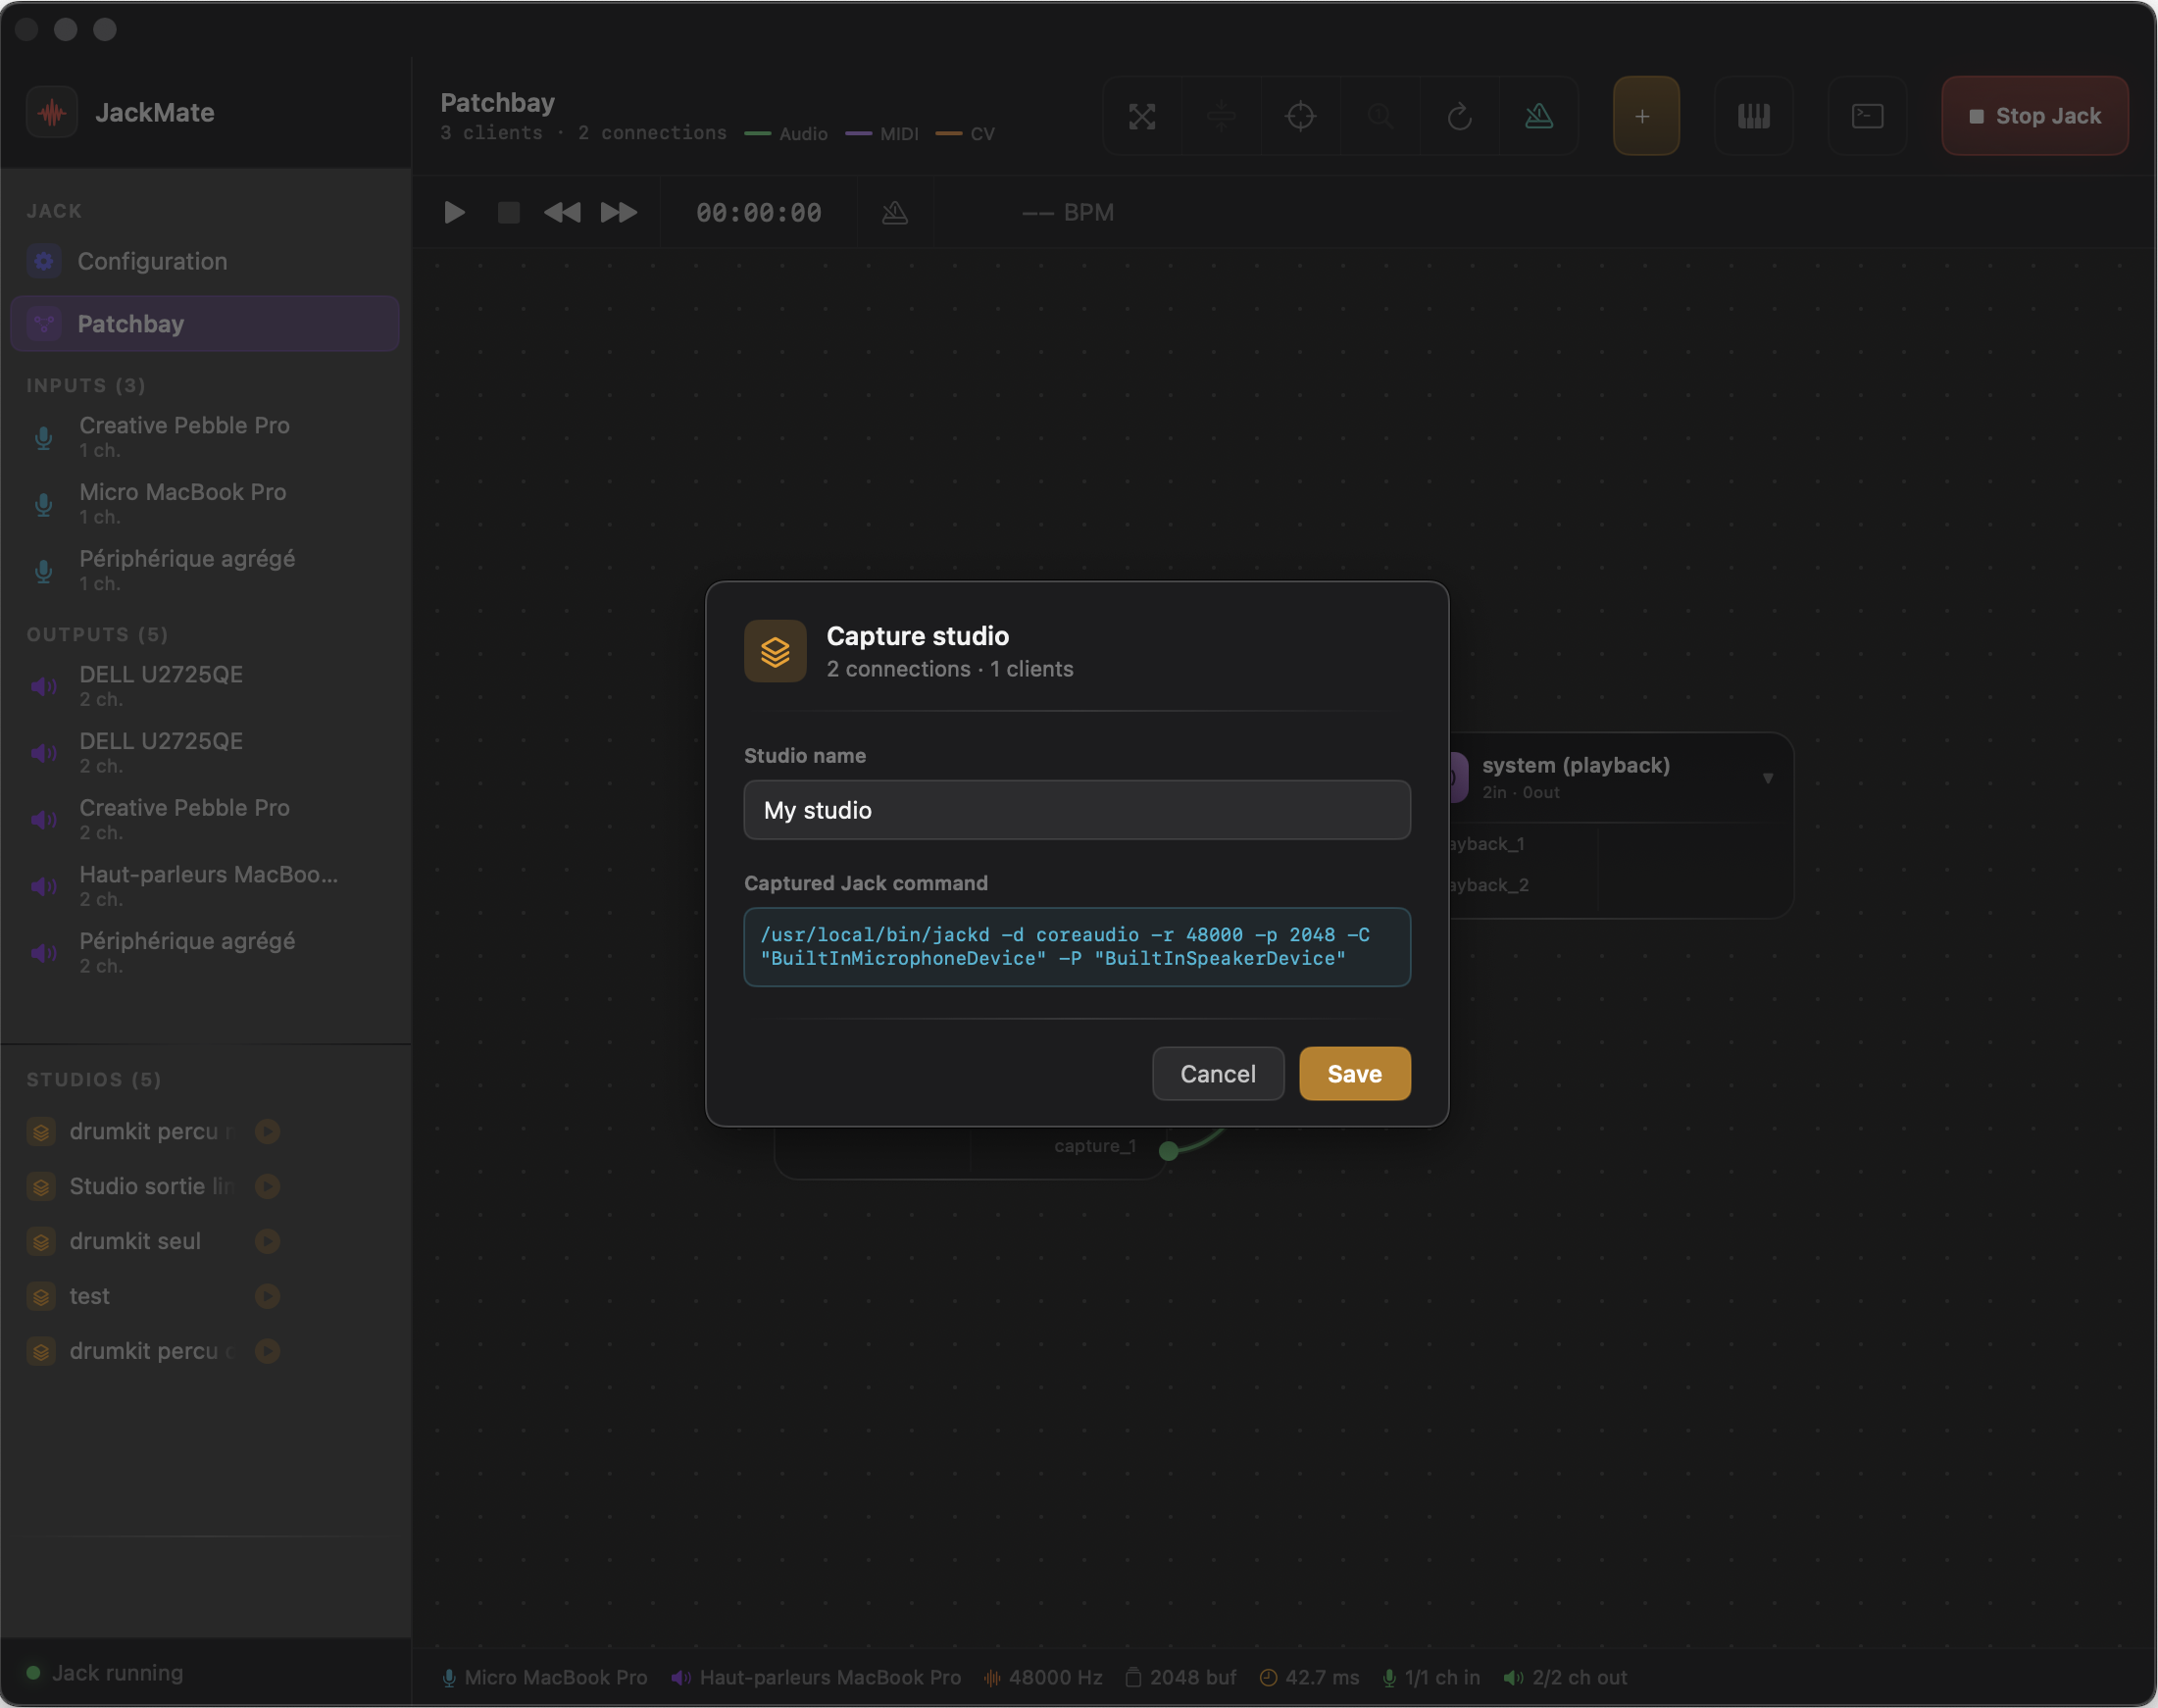Launch the 'drumkit seul' studio play icon
Image resolution: width=2158 pixels, height=1708 pixels.
pos(267,1241)
